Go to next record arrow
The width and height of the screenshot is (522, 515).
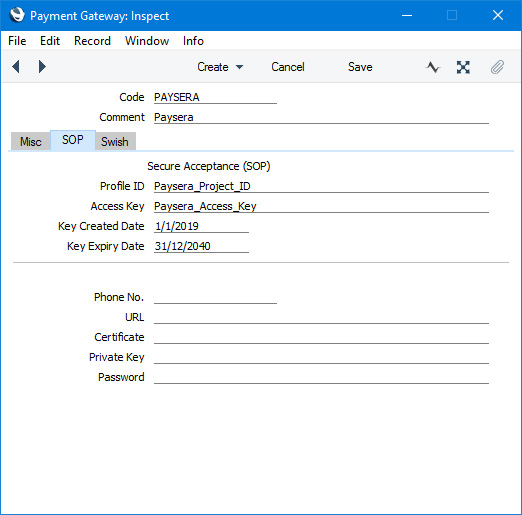pos(42,67)
